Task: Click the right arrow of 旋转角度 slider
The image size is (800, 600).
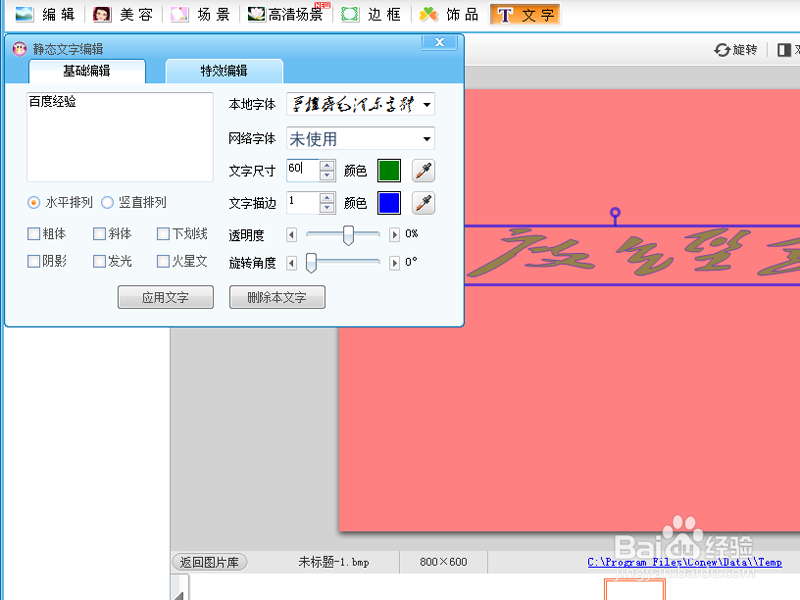Action: pos(394,263)
